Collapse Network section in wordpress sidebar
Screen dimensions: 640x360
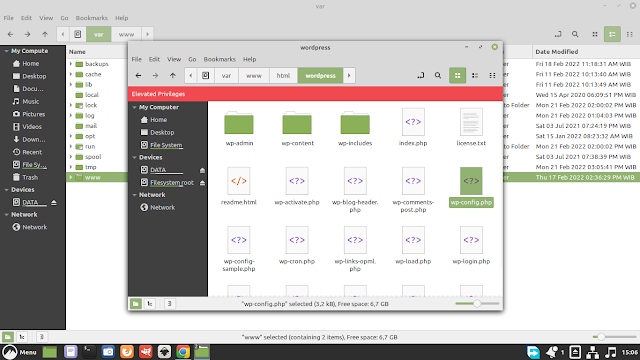pyautogui.click(x=134, y=195)
